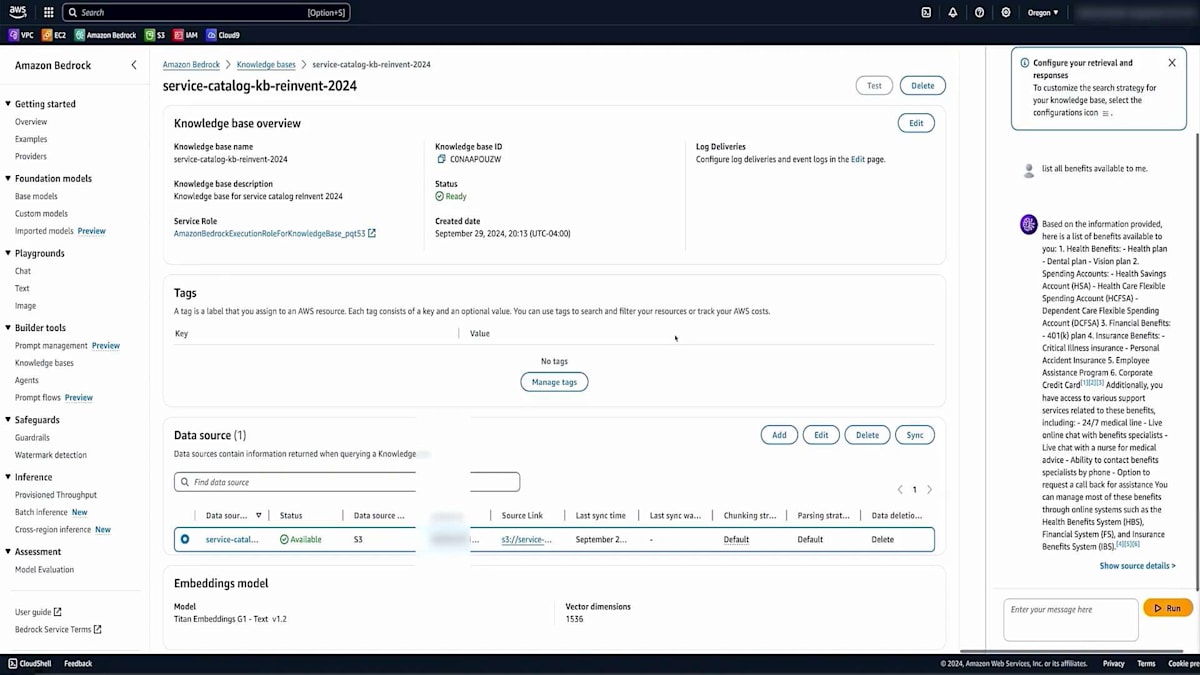Open the AmazonBedrockExecutionRoleForKnowledgeBase service role link
Viewport: 1200px width, 675px height.
point(275,234)
